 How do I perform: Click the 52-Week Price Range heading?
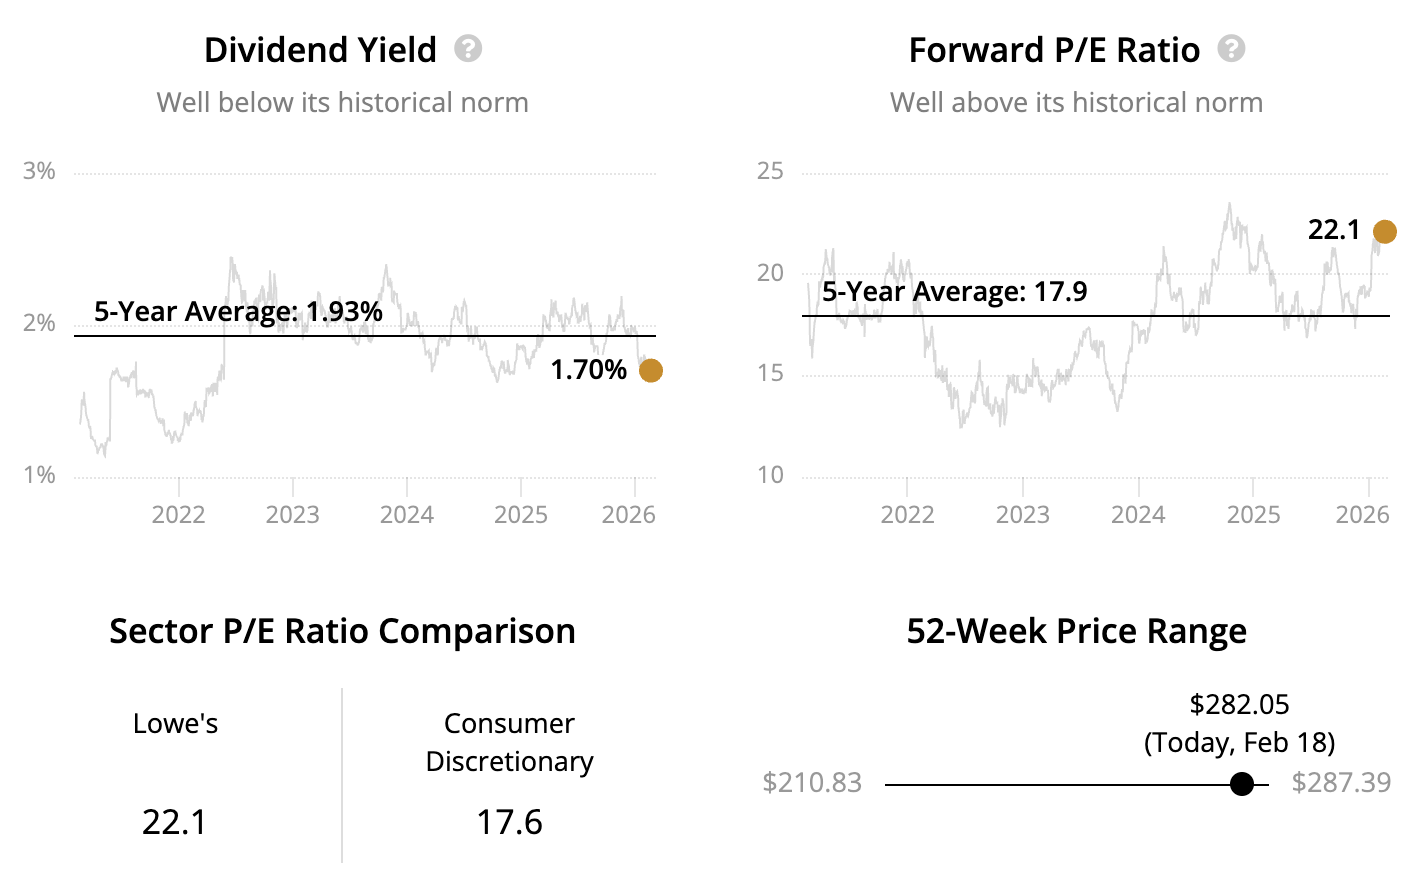(x=1076, y=631)
